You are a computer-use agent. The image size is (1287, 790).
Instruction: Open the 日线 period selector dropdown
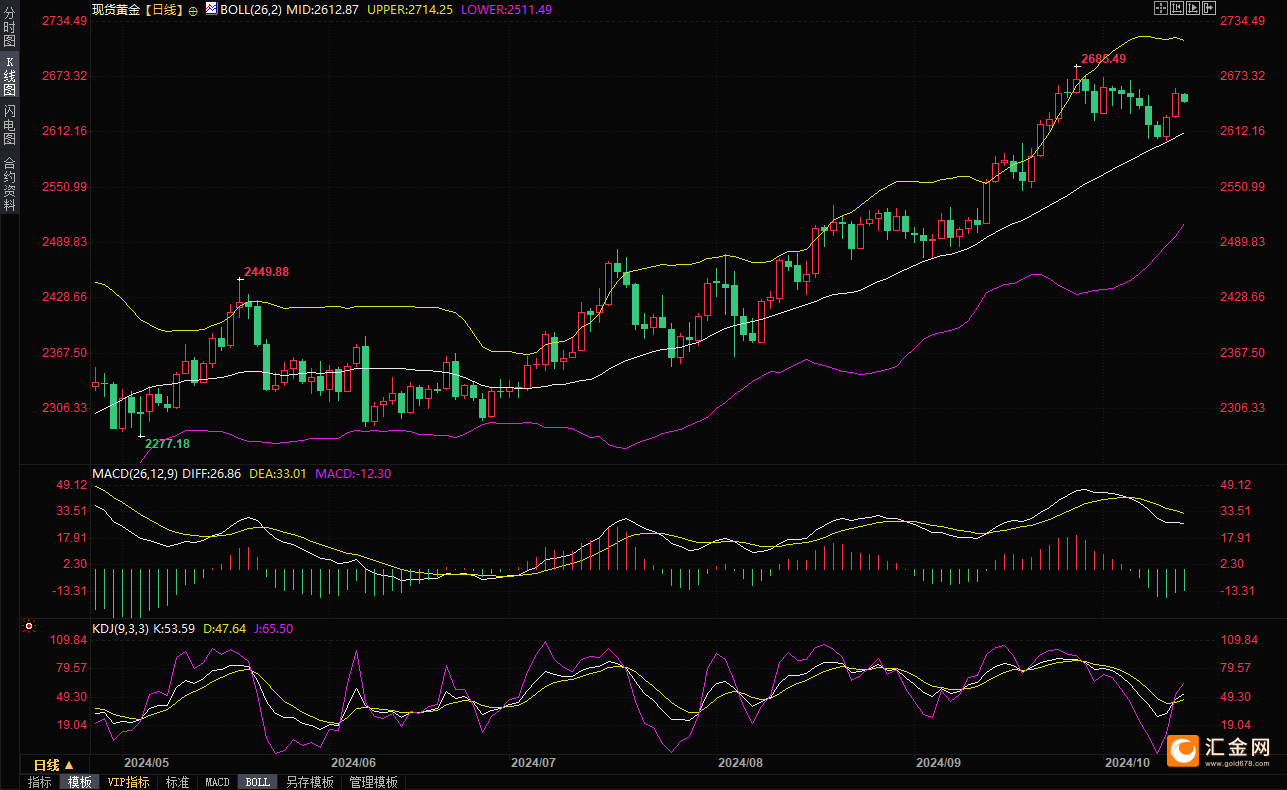tap(55, 765)
